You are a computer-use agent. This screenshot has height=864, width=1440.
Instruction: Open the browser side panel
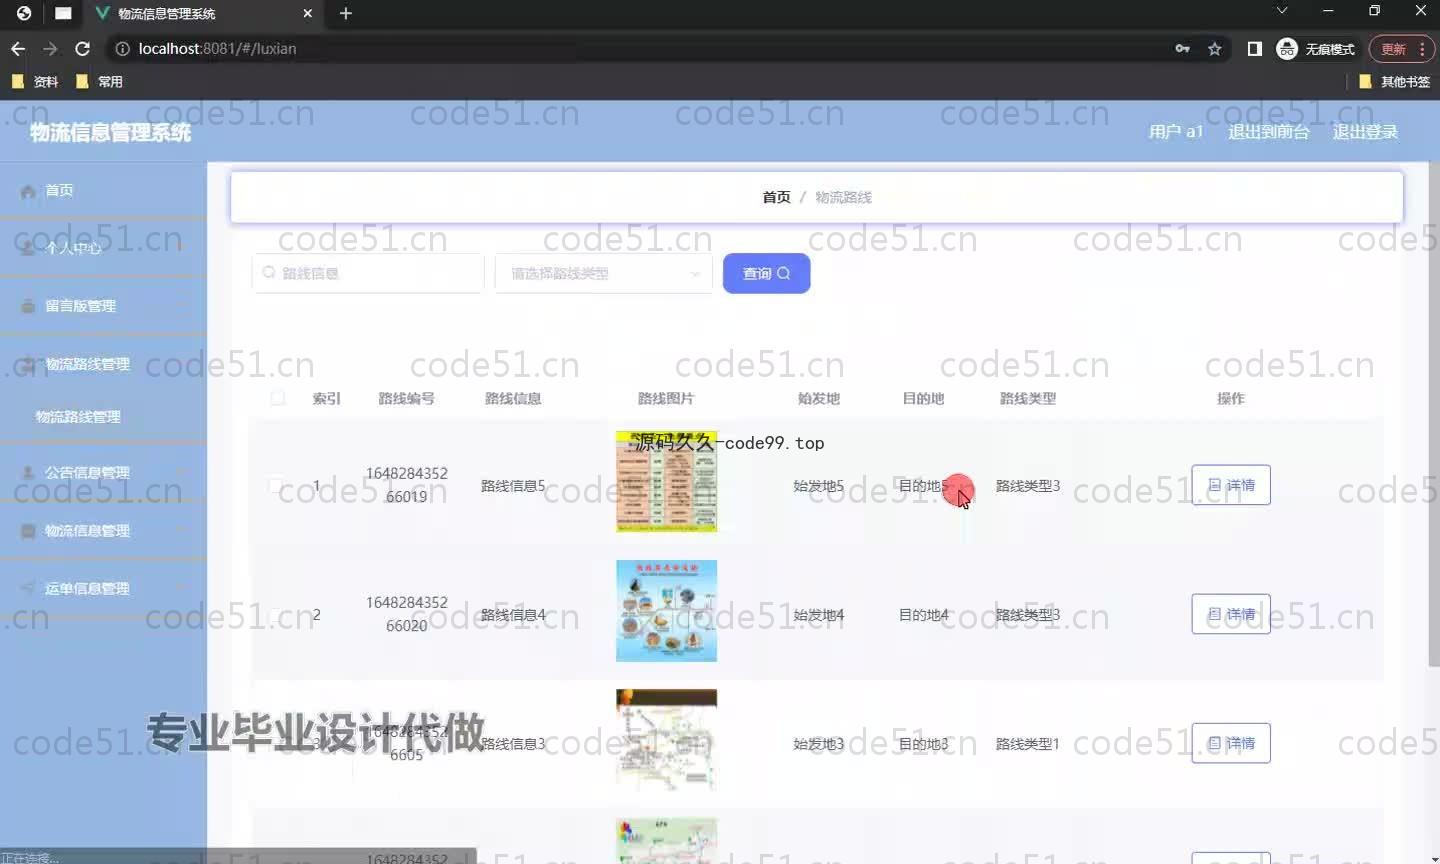(1254, 48)
